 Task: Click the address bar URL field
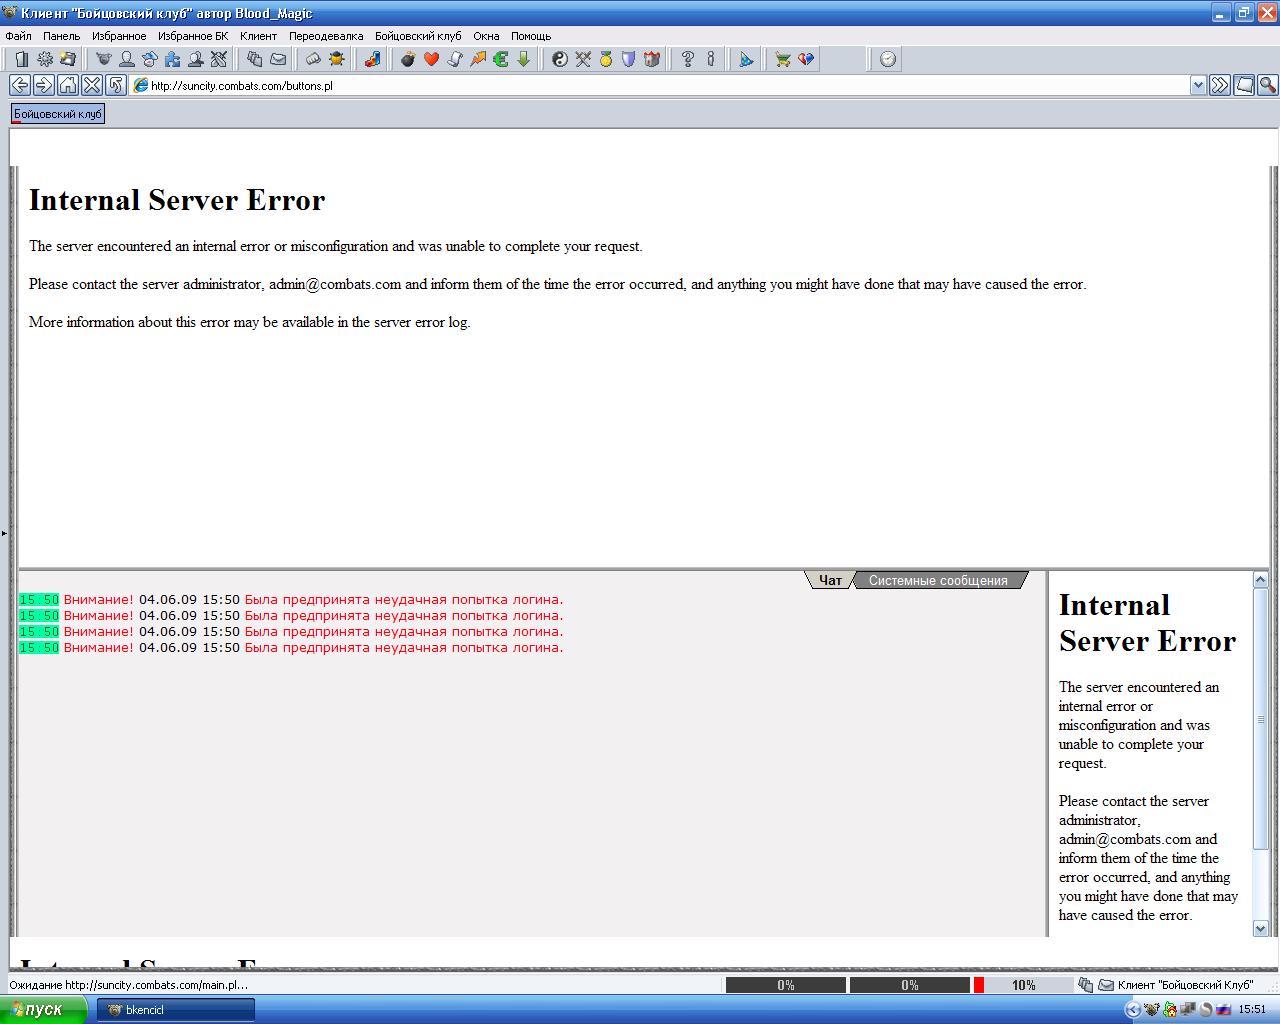[660, 85]
